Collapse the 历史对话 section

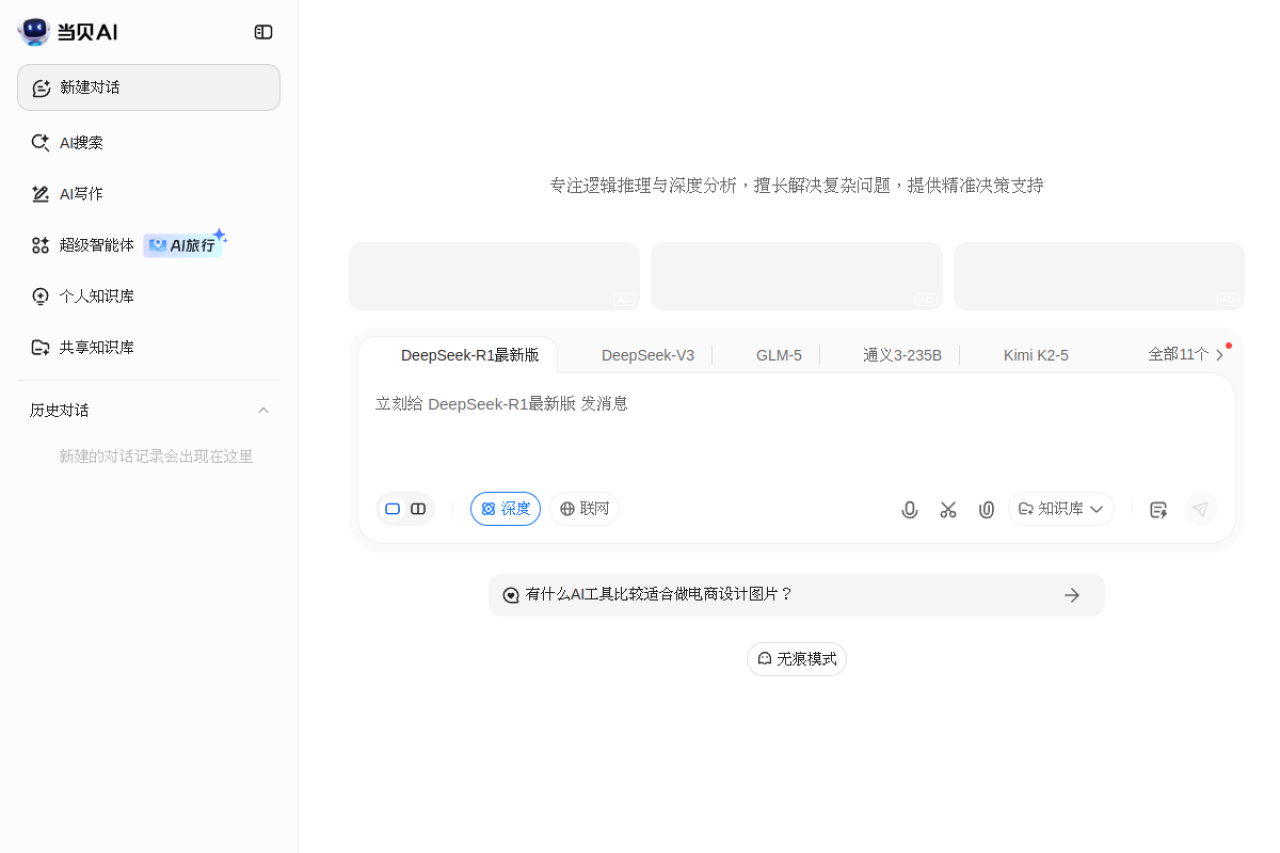tap(263, 410)
